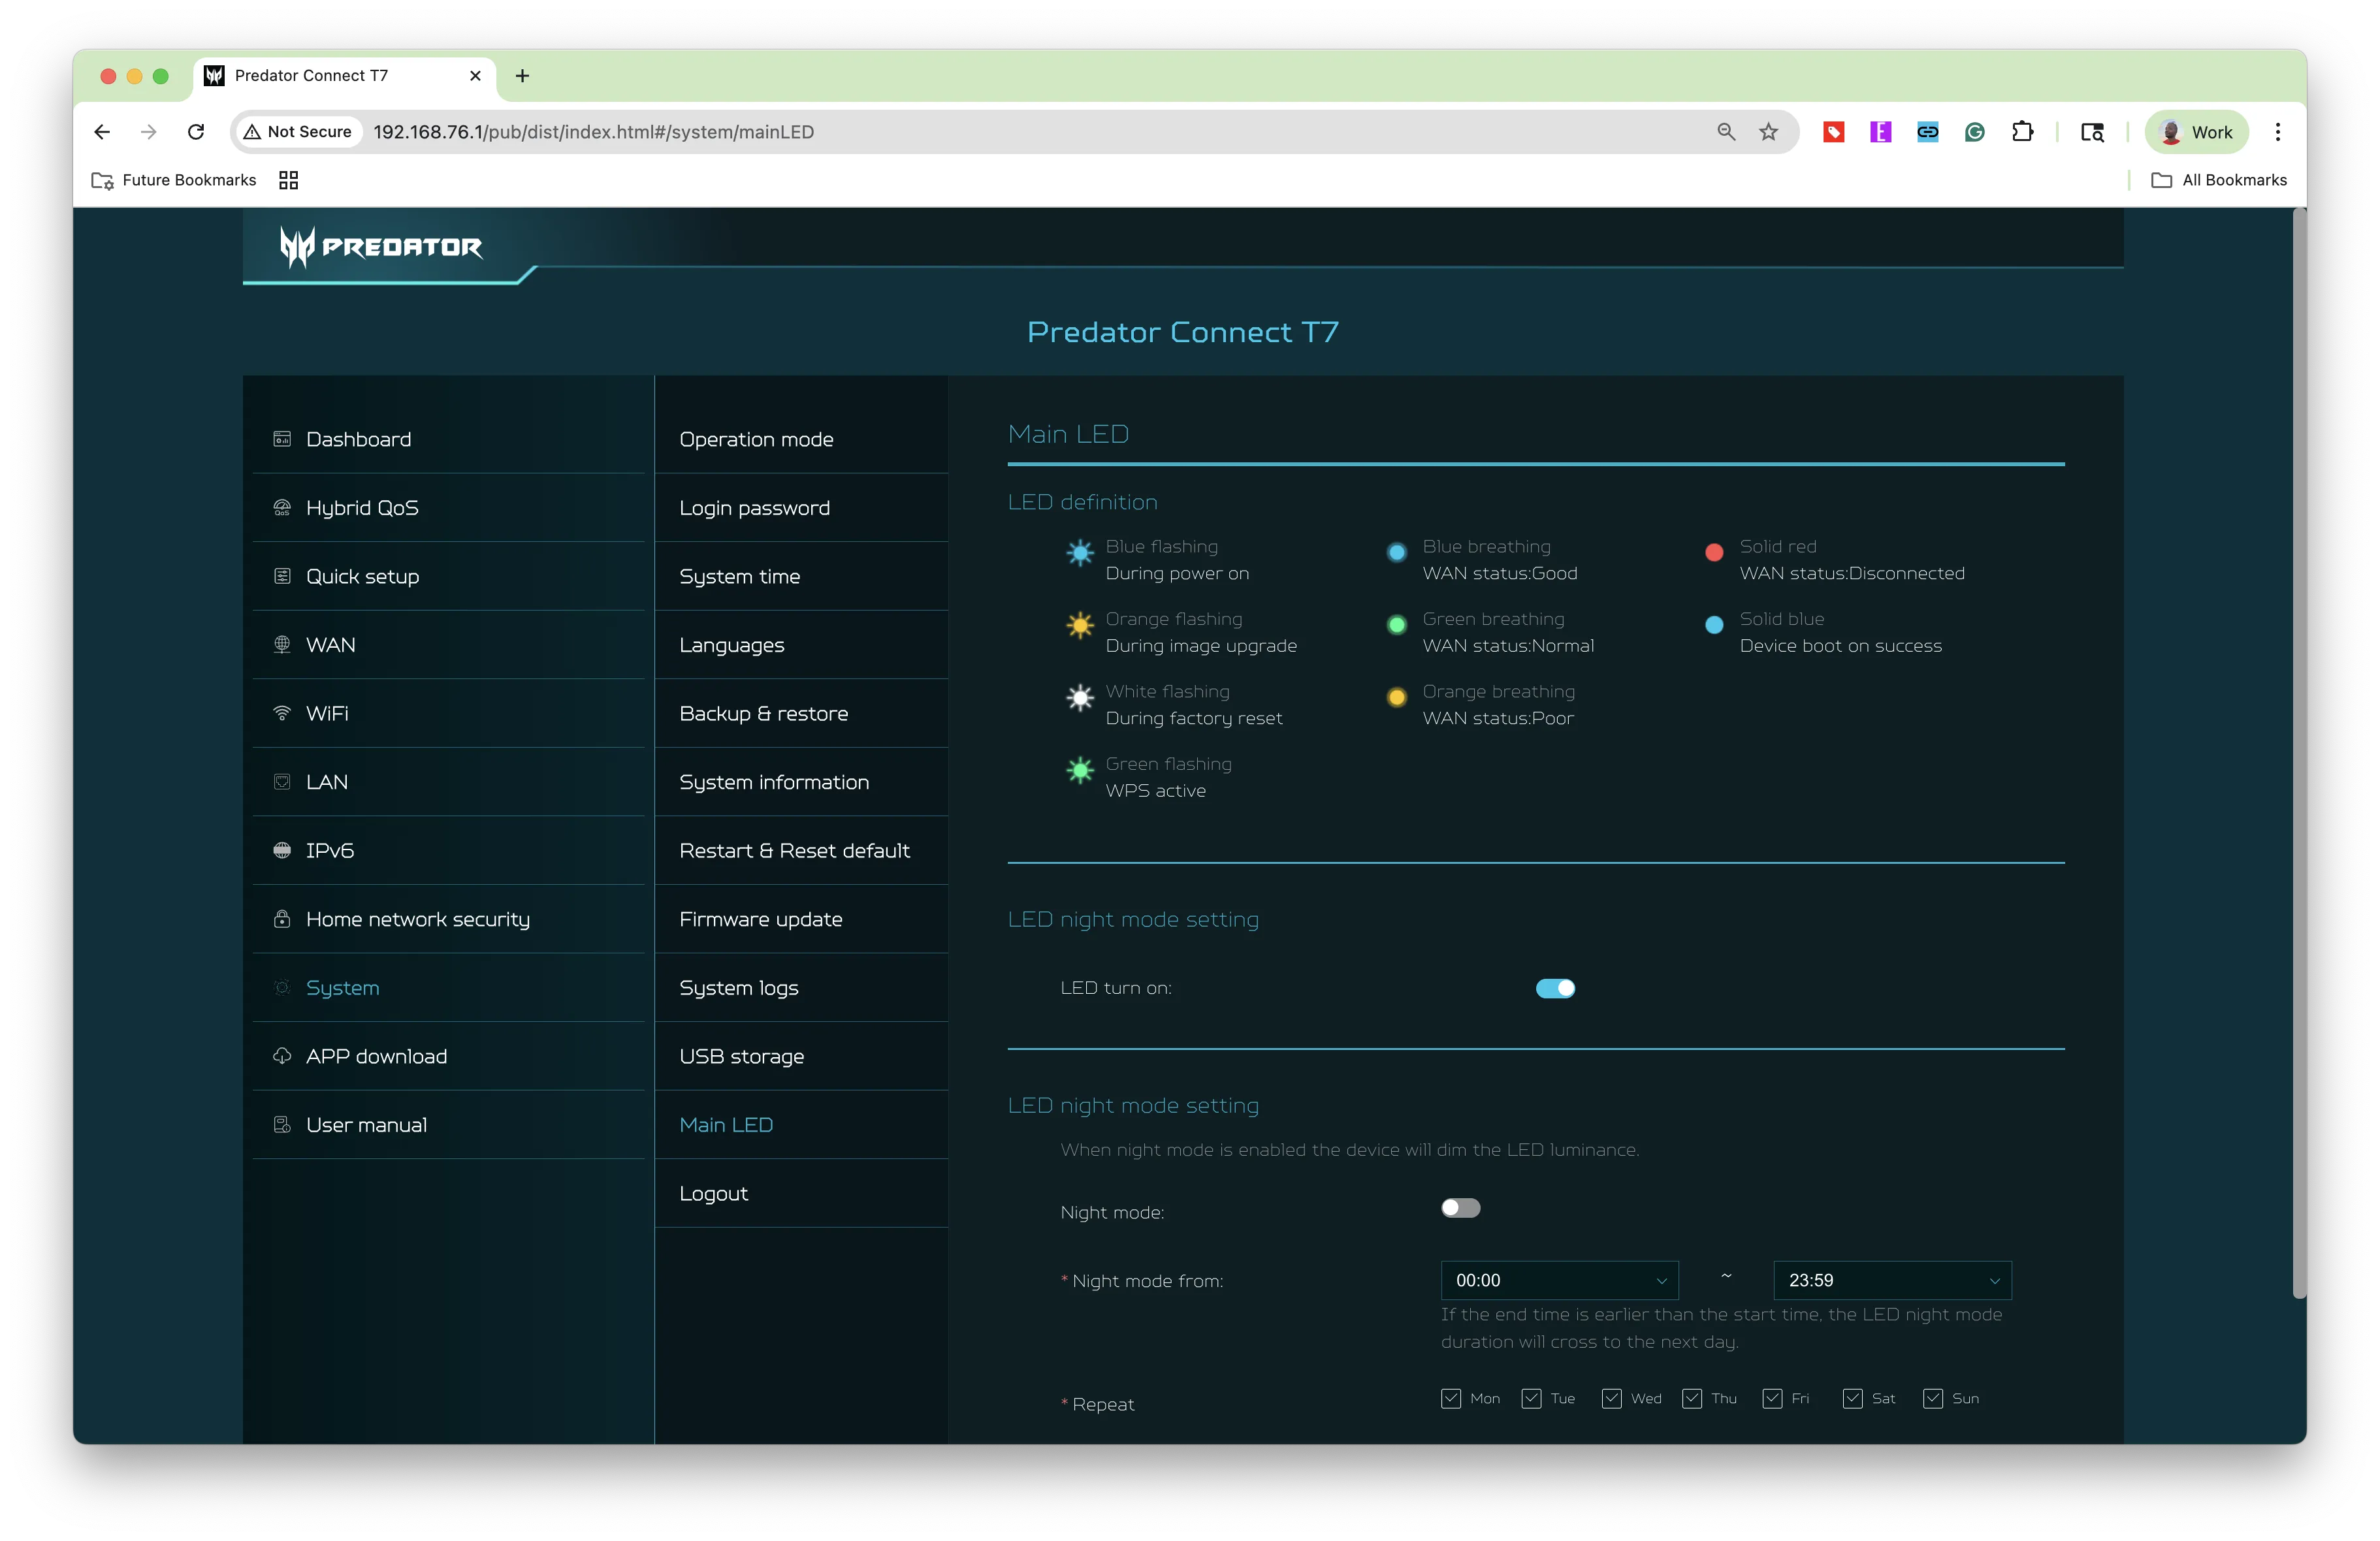Click the Hybrid QoS sidebar icon
The image size is (2380, 1541).
coord(282,508)
